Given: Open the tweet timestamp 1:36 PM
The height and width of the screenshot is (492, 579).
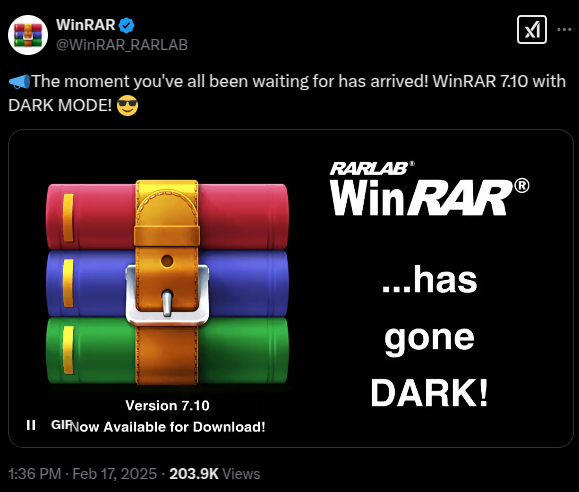Looking at the screenshot, I should pyautogui.click(x=35, y=474).
